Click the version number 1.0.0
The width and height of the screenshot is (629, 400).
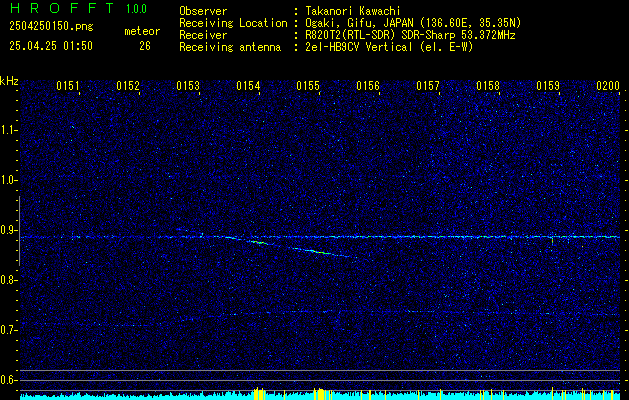tap(136, 8)
